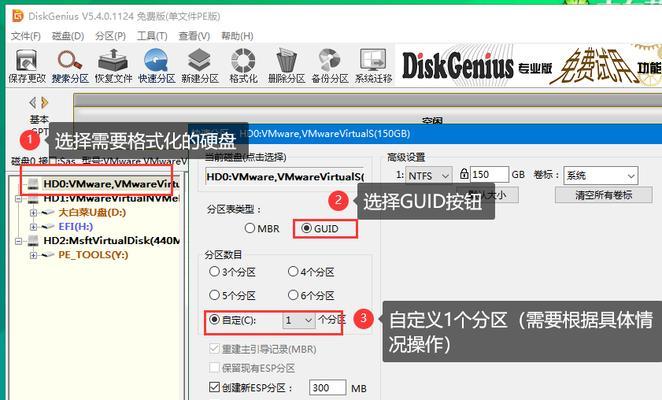This screenshot has width=662, height=400.
Task: Click the disk icon next to HD2:MsftVirtualDisk
Action: point(33,241)
